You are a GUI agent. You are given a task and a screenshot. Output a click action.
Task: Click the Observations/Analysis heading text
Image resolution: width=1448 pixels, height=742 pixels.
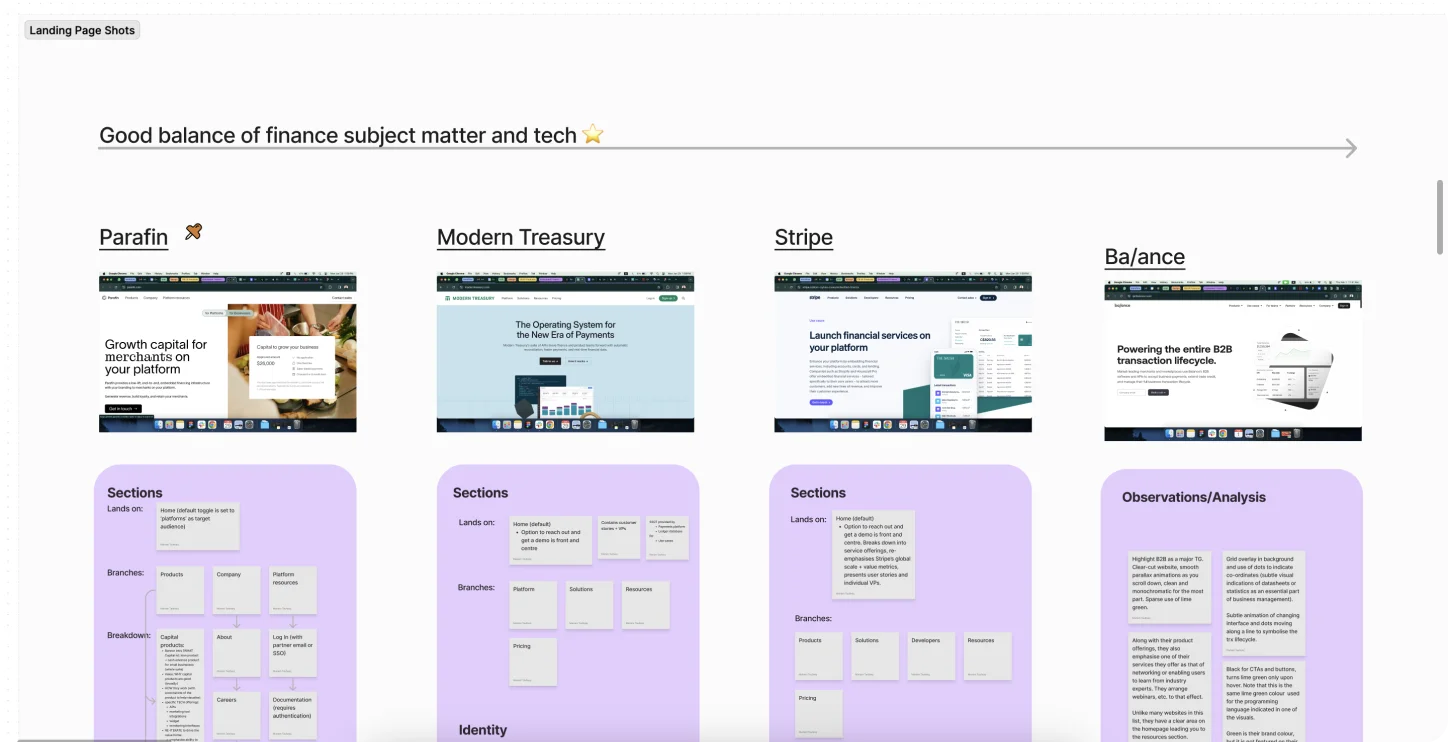(x=1193, y=497)
